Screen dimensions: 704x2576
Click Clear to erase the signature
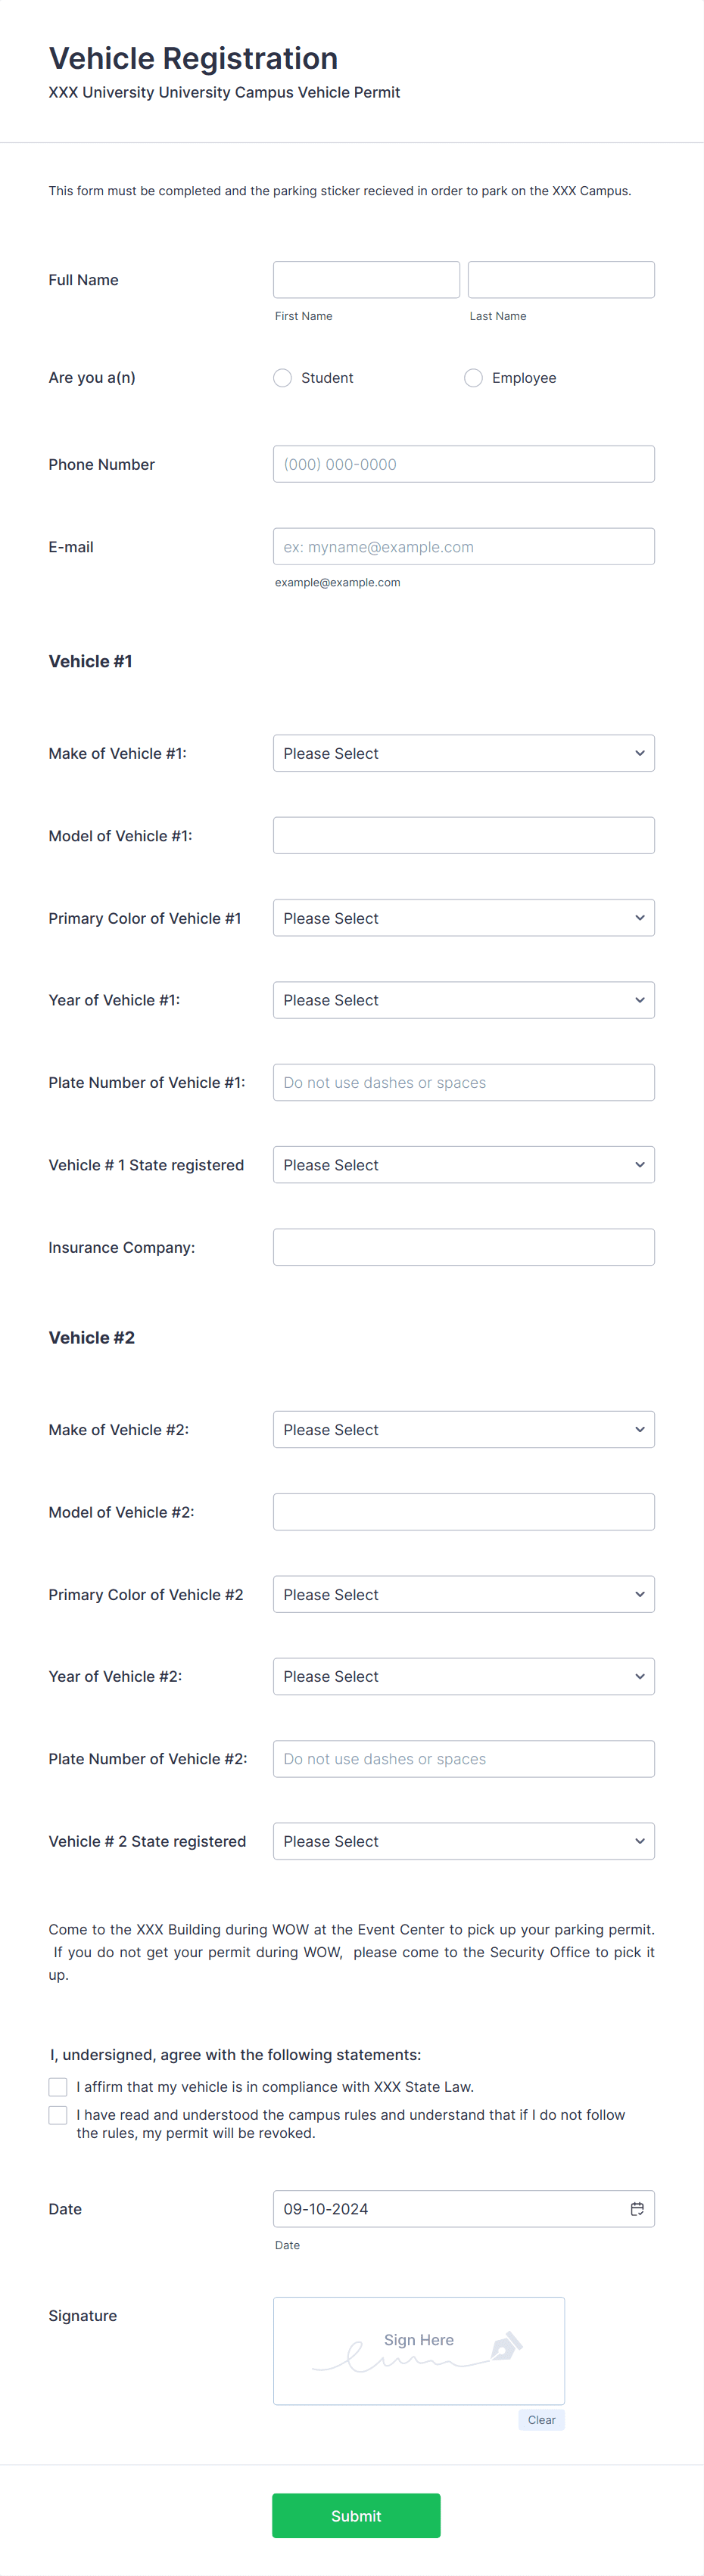541,2420
